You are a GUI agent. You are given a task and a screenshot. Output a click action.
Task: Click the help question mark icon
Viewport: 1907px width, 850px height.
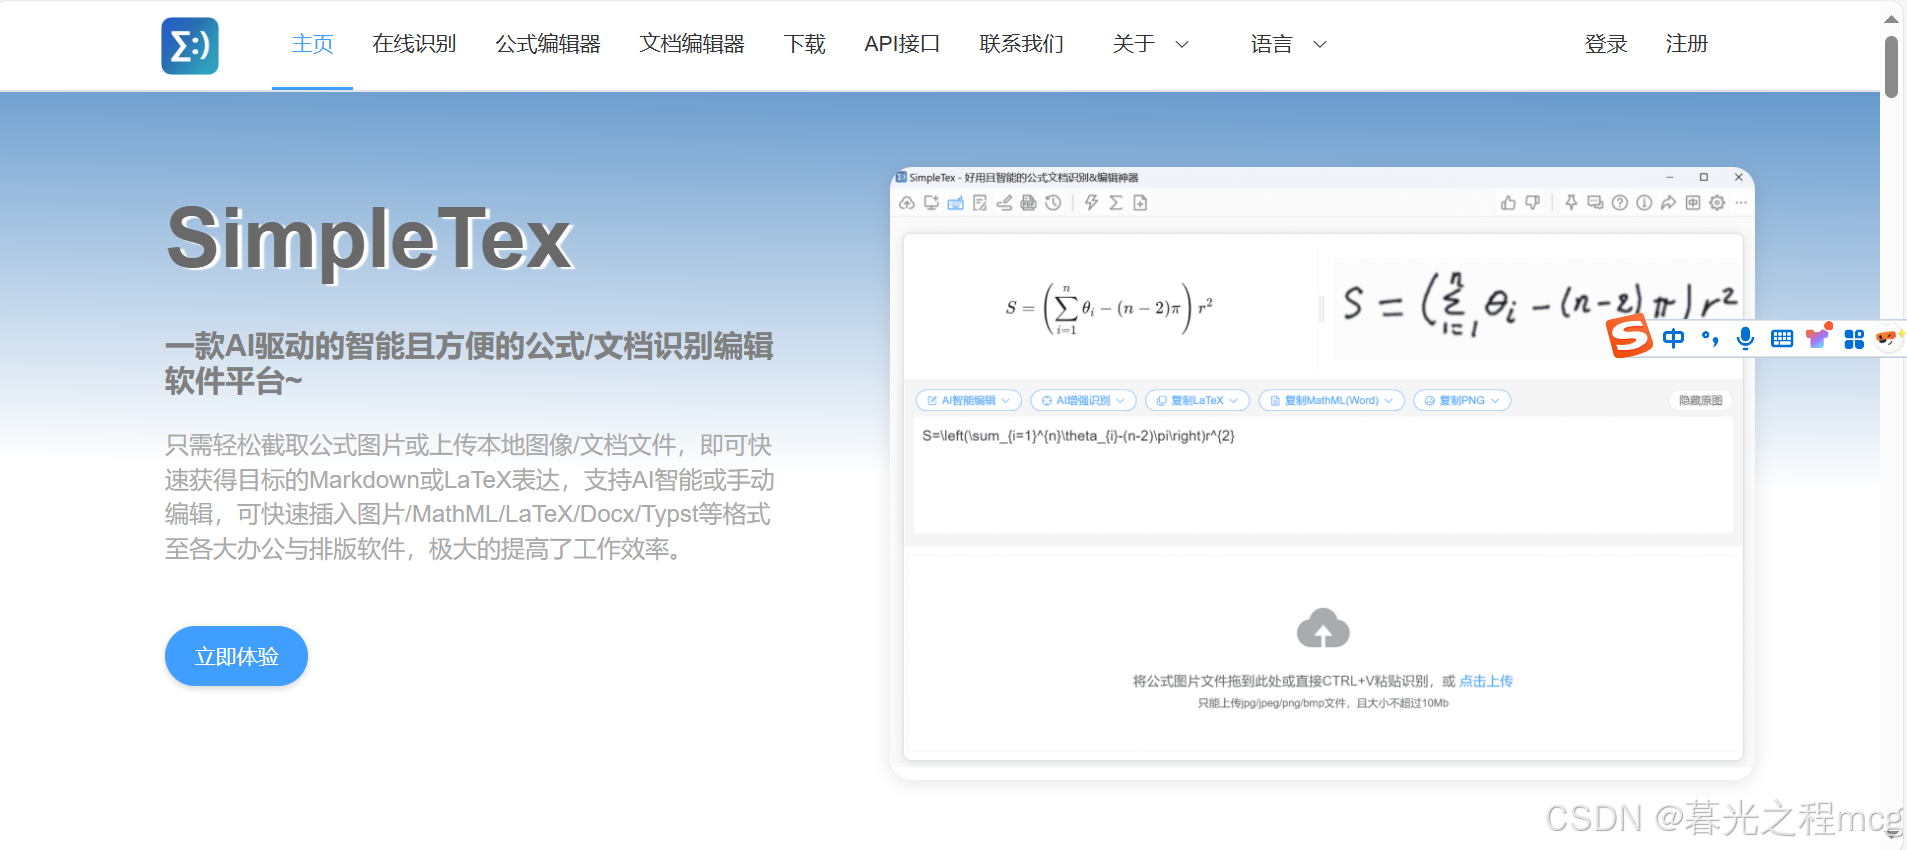(x=1620, y=203)
